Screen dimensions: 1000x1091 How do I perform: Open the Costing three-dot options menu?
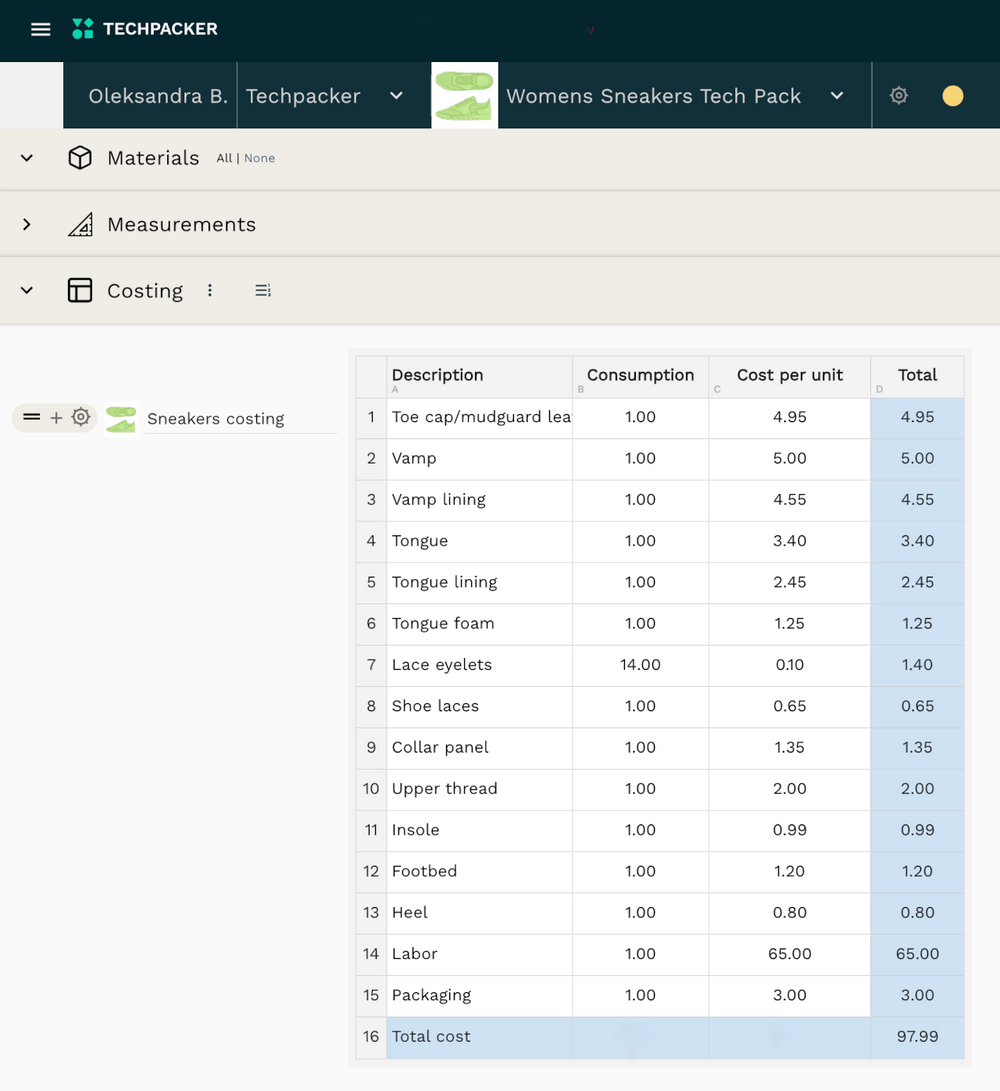[209, 290]
